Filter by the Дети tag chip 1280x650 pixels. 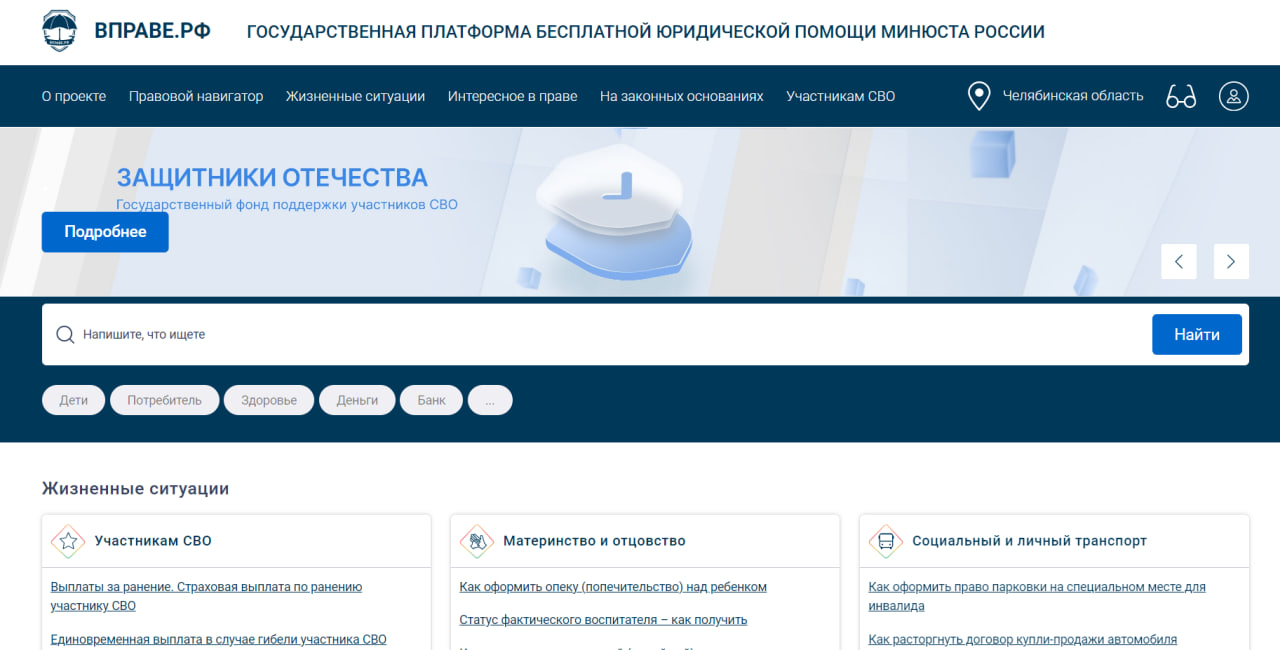73,400
